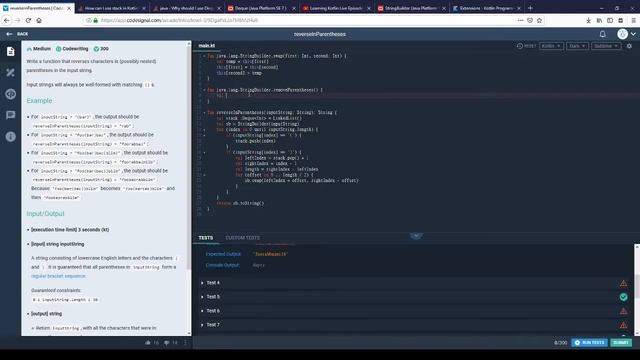Image resolution: width=640 pixels, height=360 pixels.
Task: Open the user avatar profile
Action: click(622, 34)
